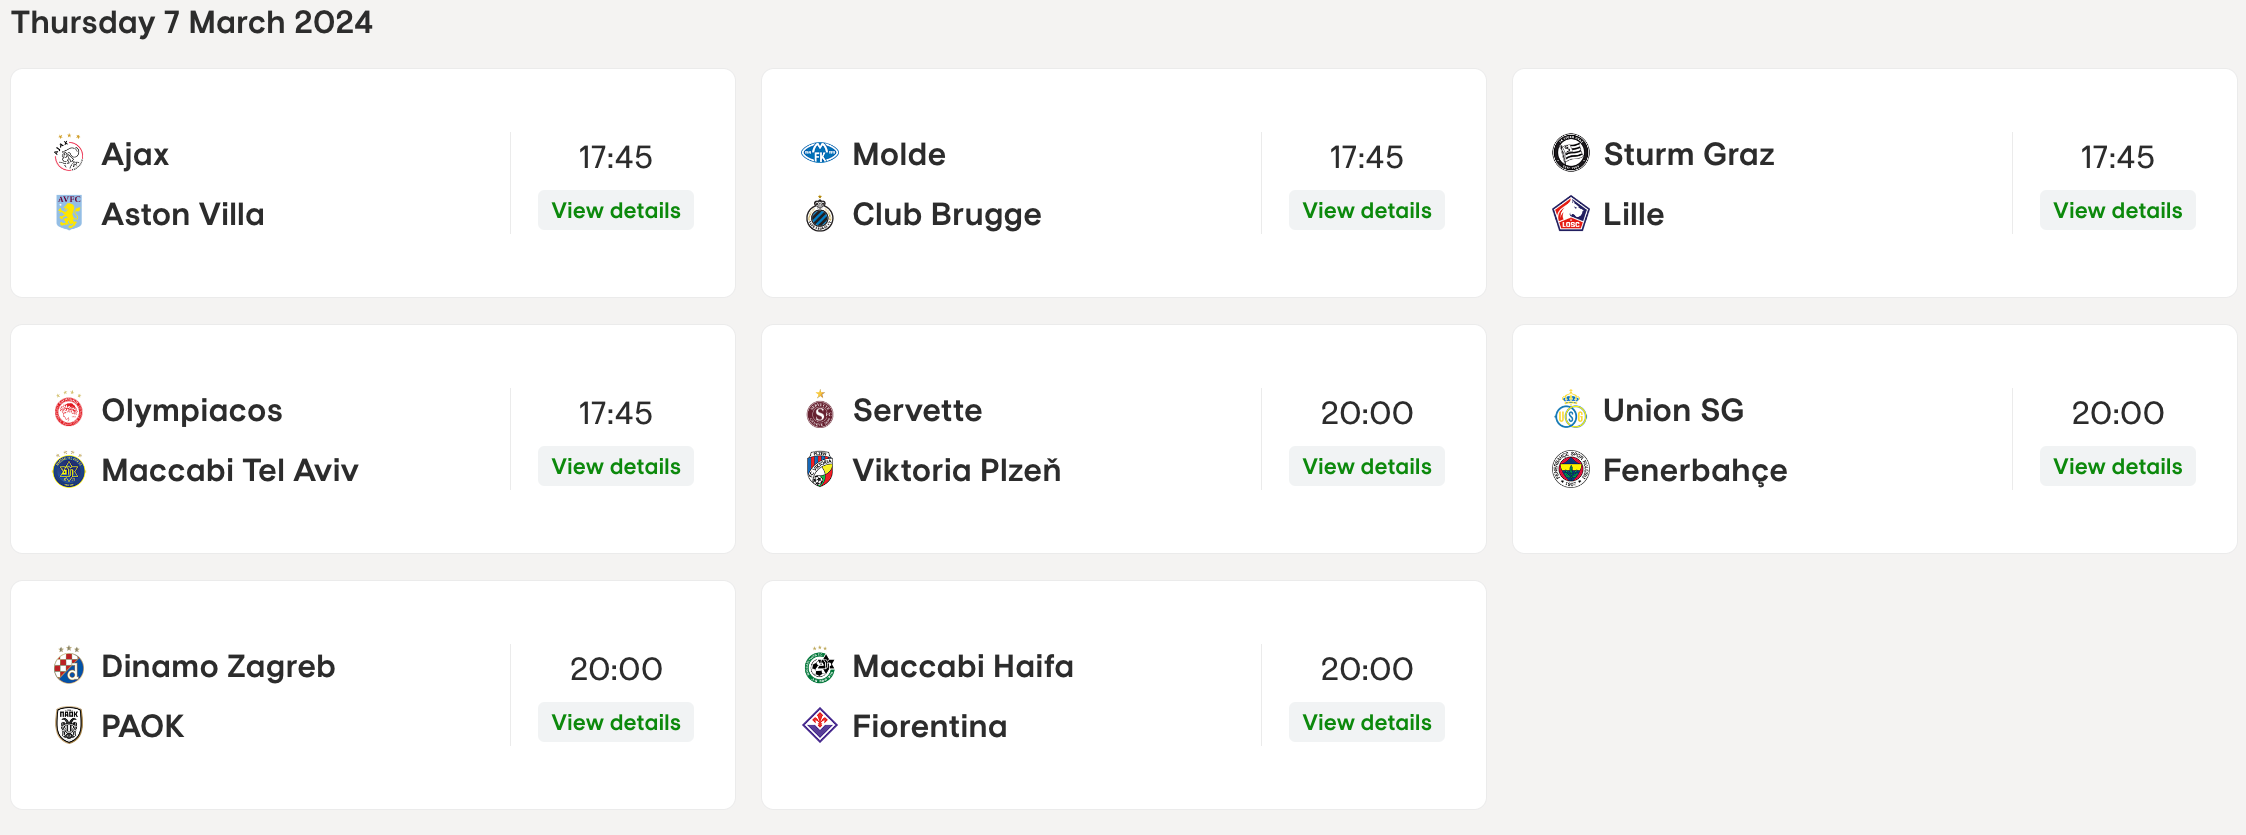
Task: Click the Viktoria Plzeň crest
Action: pyautogui.click(x=819, y=469)
